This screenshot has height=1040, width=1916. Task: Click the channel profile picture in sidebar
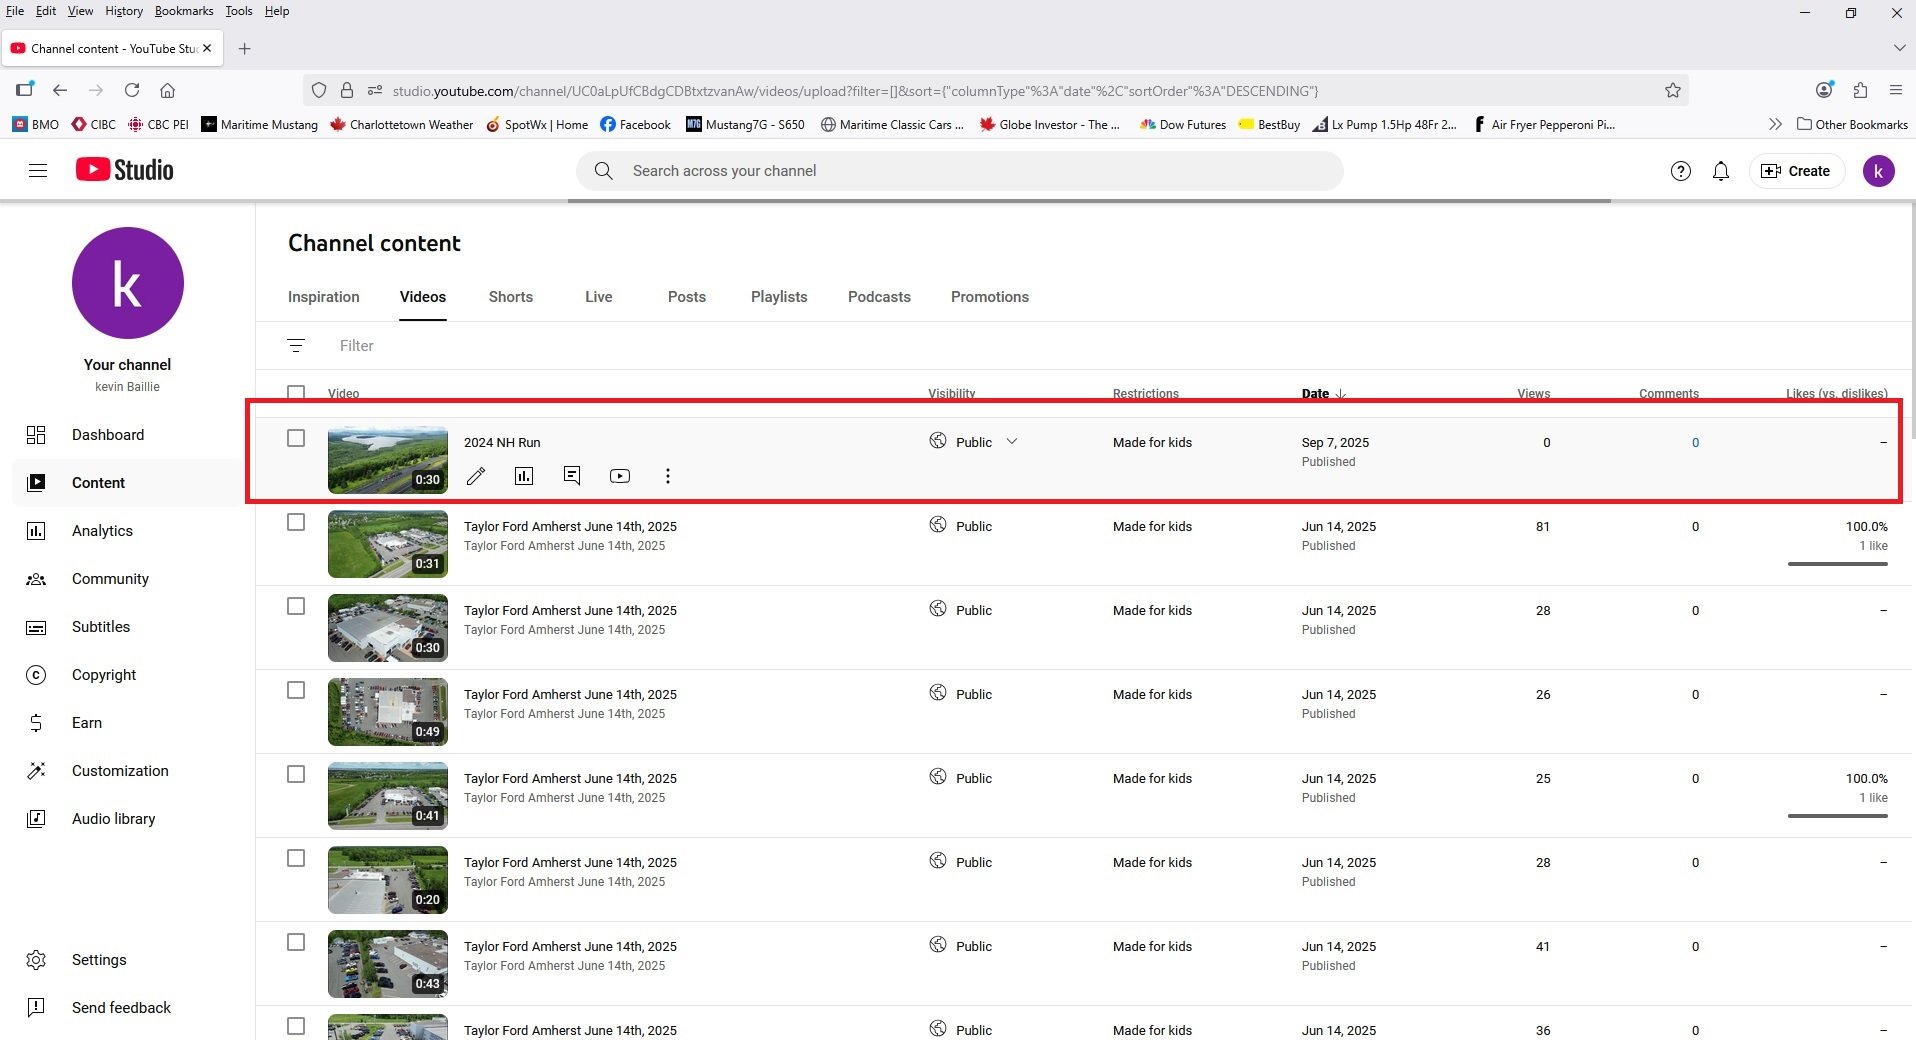(x=128, y=283)
